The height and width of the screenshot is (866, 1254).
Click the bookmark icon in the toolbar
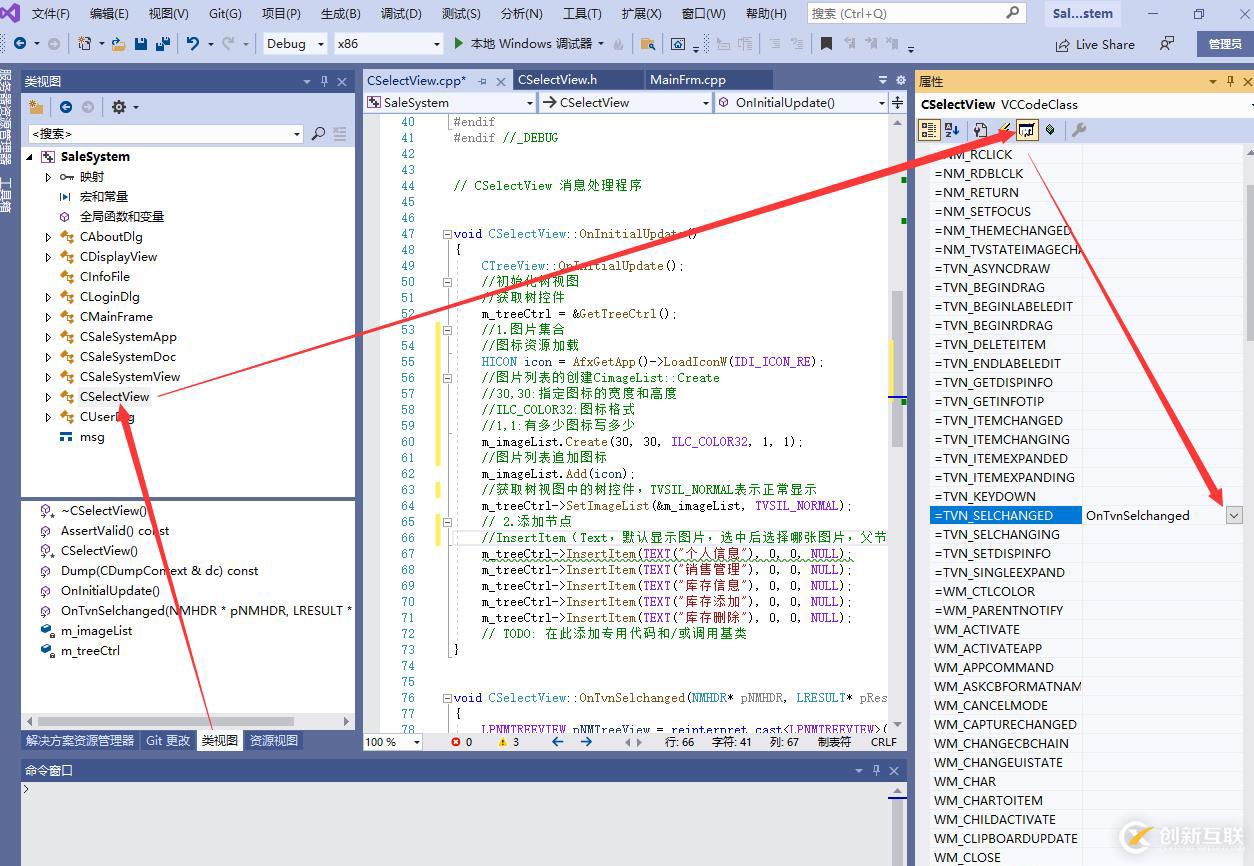(826, 44)
